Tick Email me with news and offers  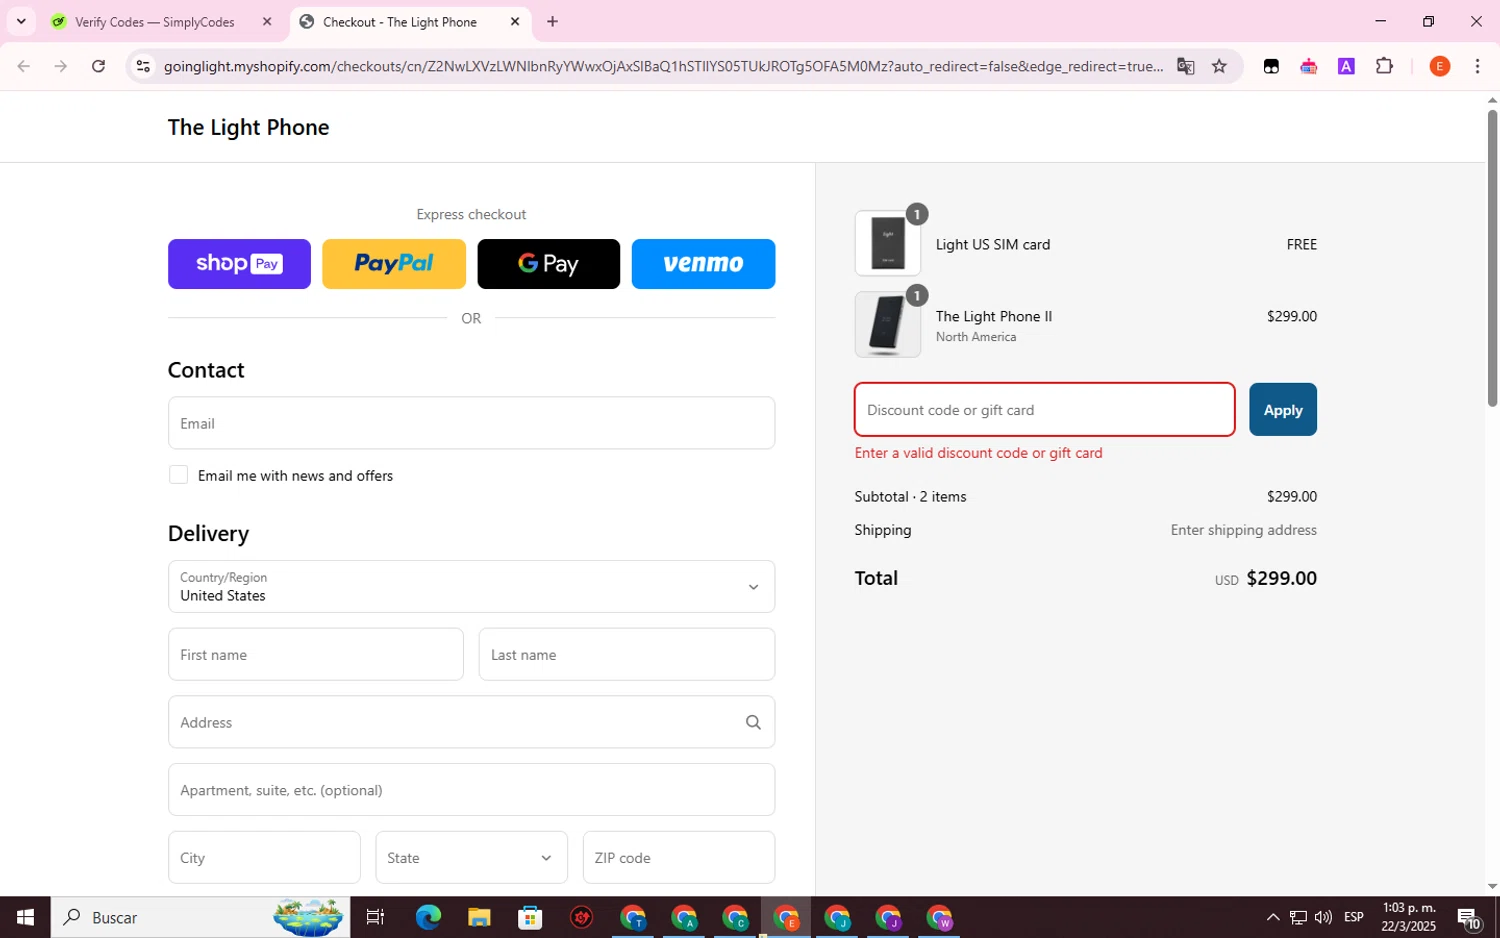[x=179, y=475]
